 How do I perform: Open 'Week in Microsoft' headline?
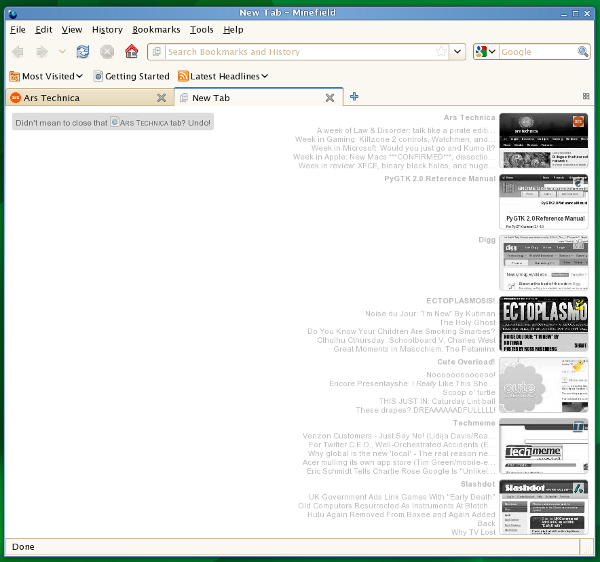(403, 148)
